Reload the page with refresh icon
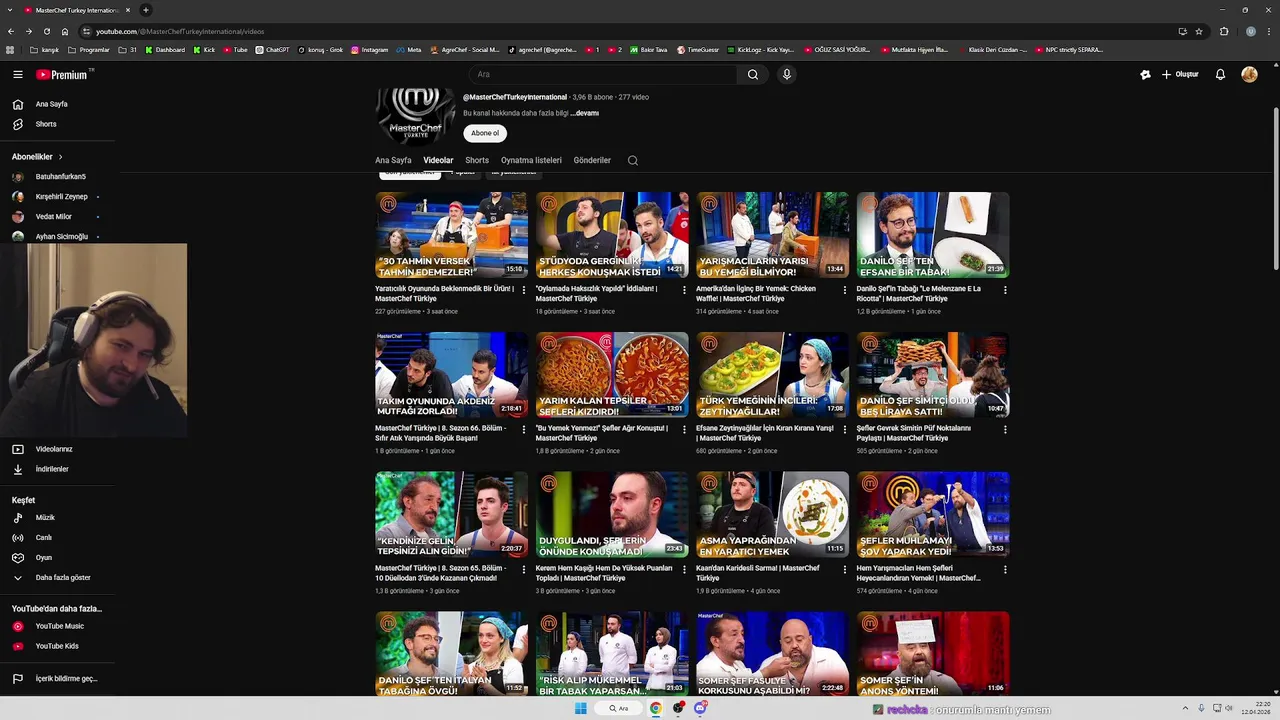Screen dimensions: 1280x720 [46, 31]
